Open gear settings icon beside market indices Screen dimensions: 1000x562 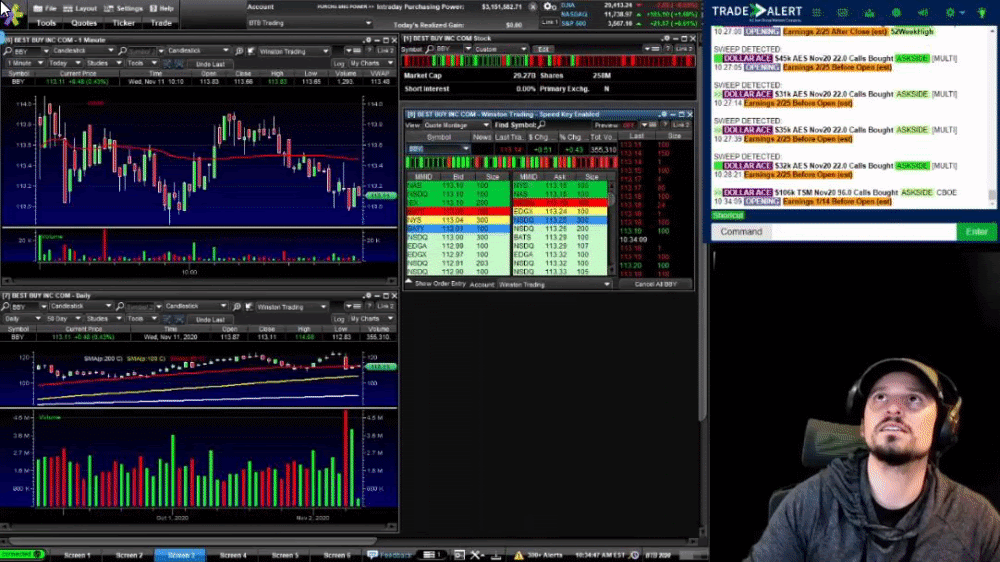[x=548, y=7]
